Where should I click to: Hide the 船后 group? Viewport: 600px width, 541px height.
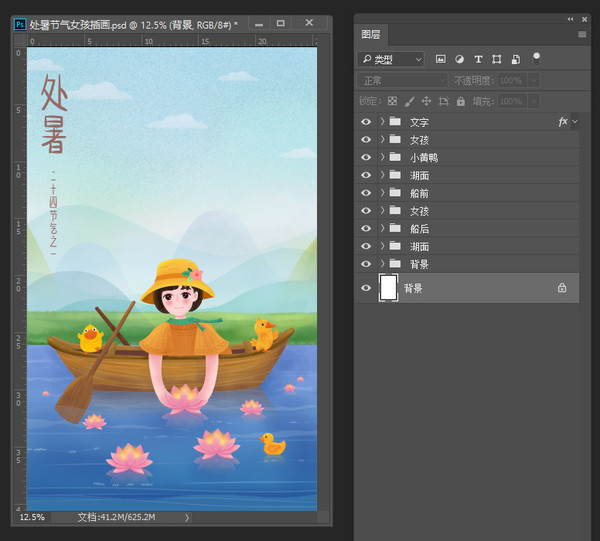366,228
